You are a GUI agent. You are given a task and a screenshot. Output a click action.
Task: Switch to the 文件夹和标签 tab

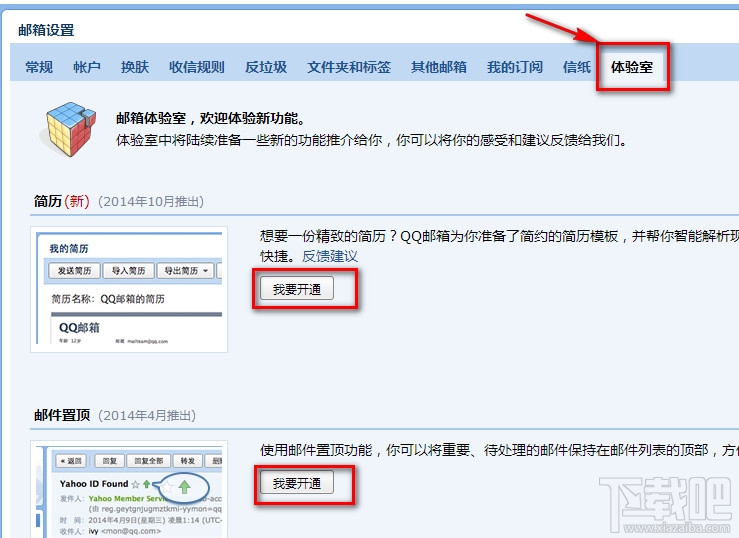[349, 67]
